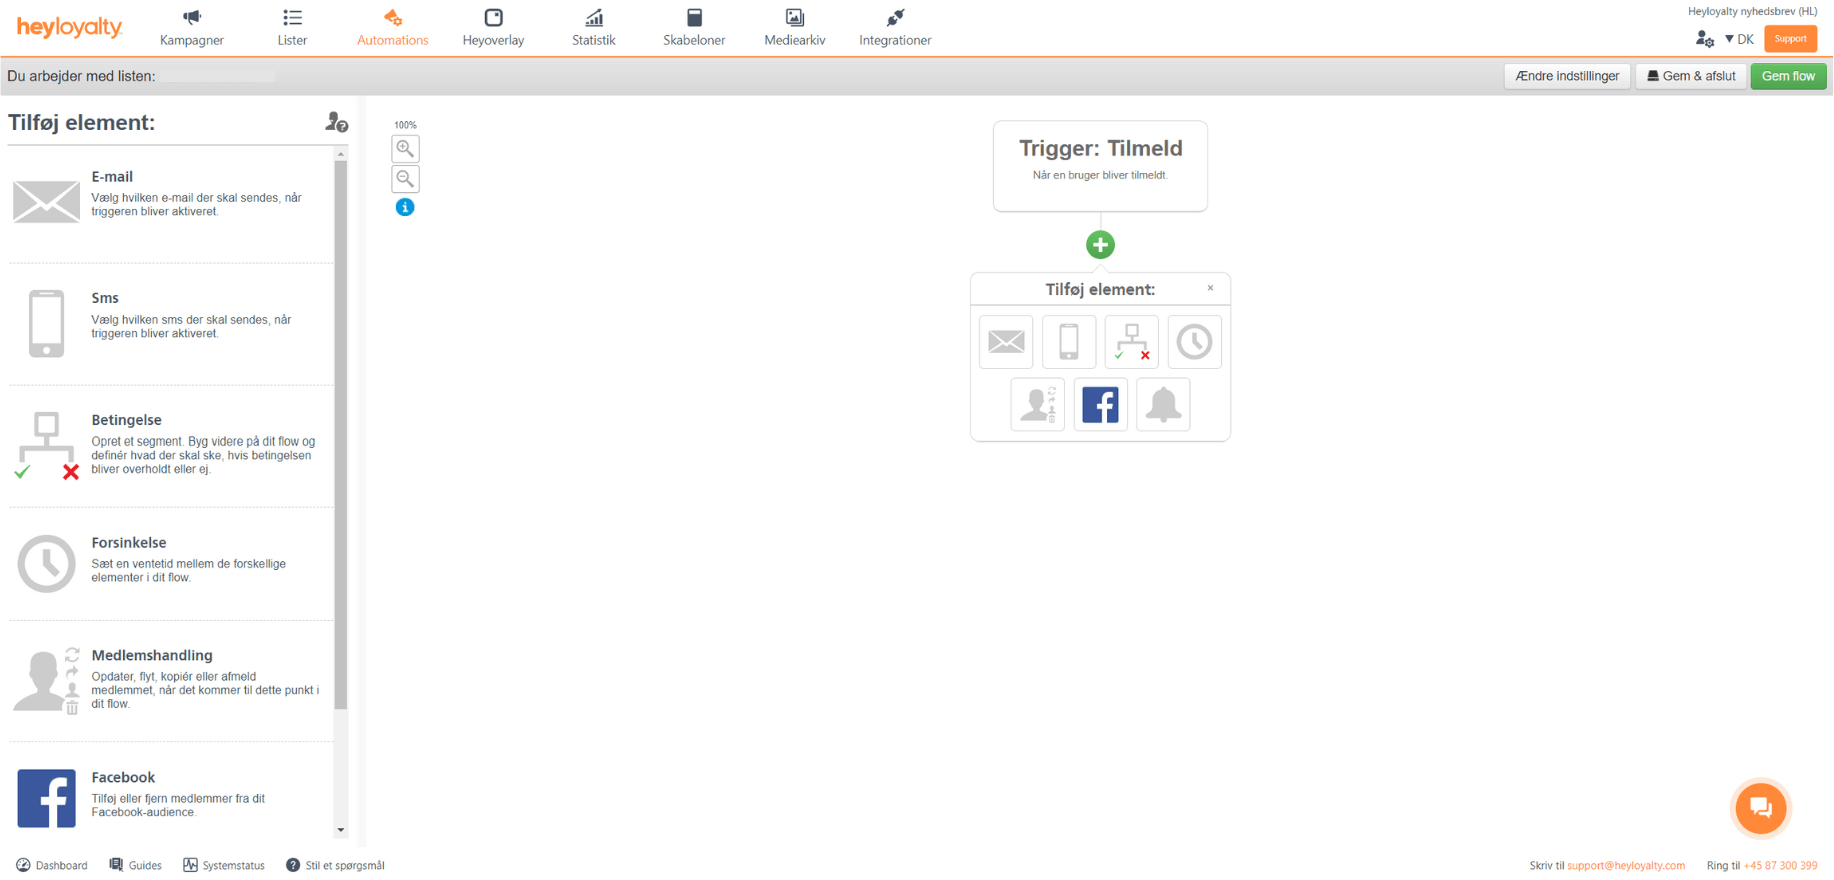Select the E-mail envelope icon in sidebar
The height and width of the screenshot is (880, 1834).
click(x=46, y=201)
